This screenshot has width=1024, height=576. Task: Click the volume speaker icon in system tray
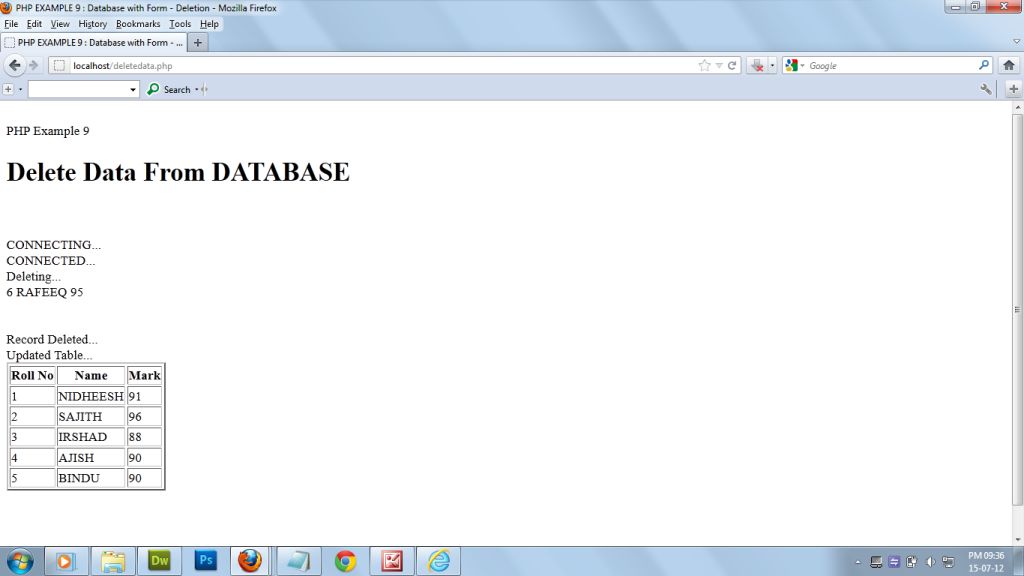pos(930,562)
